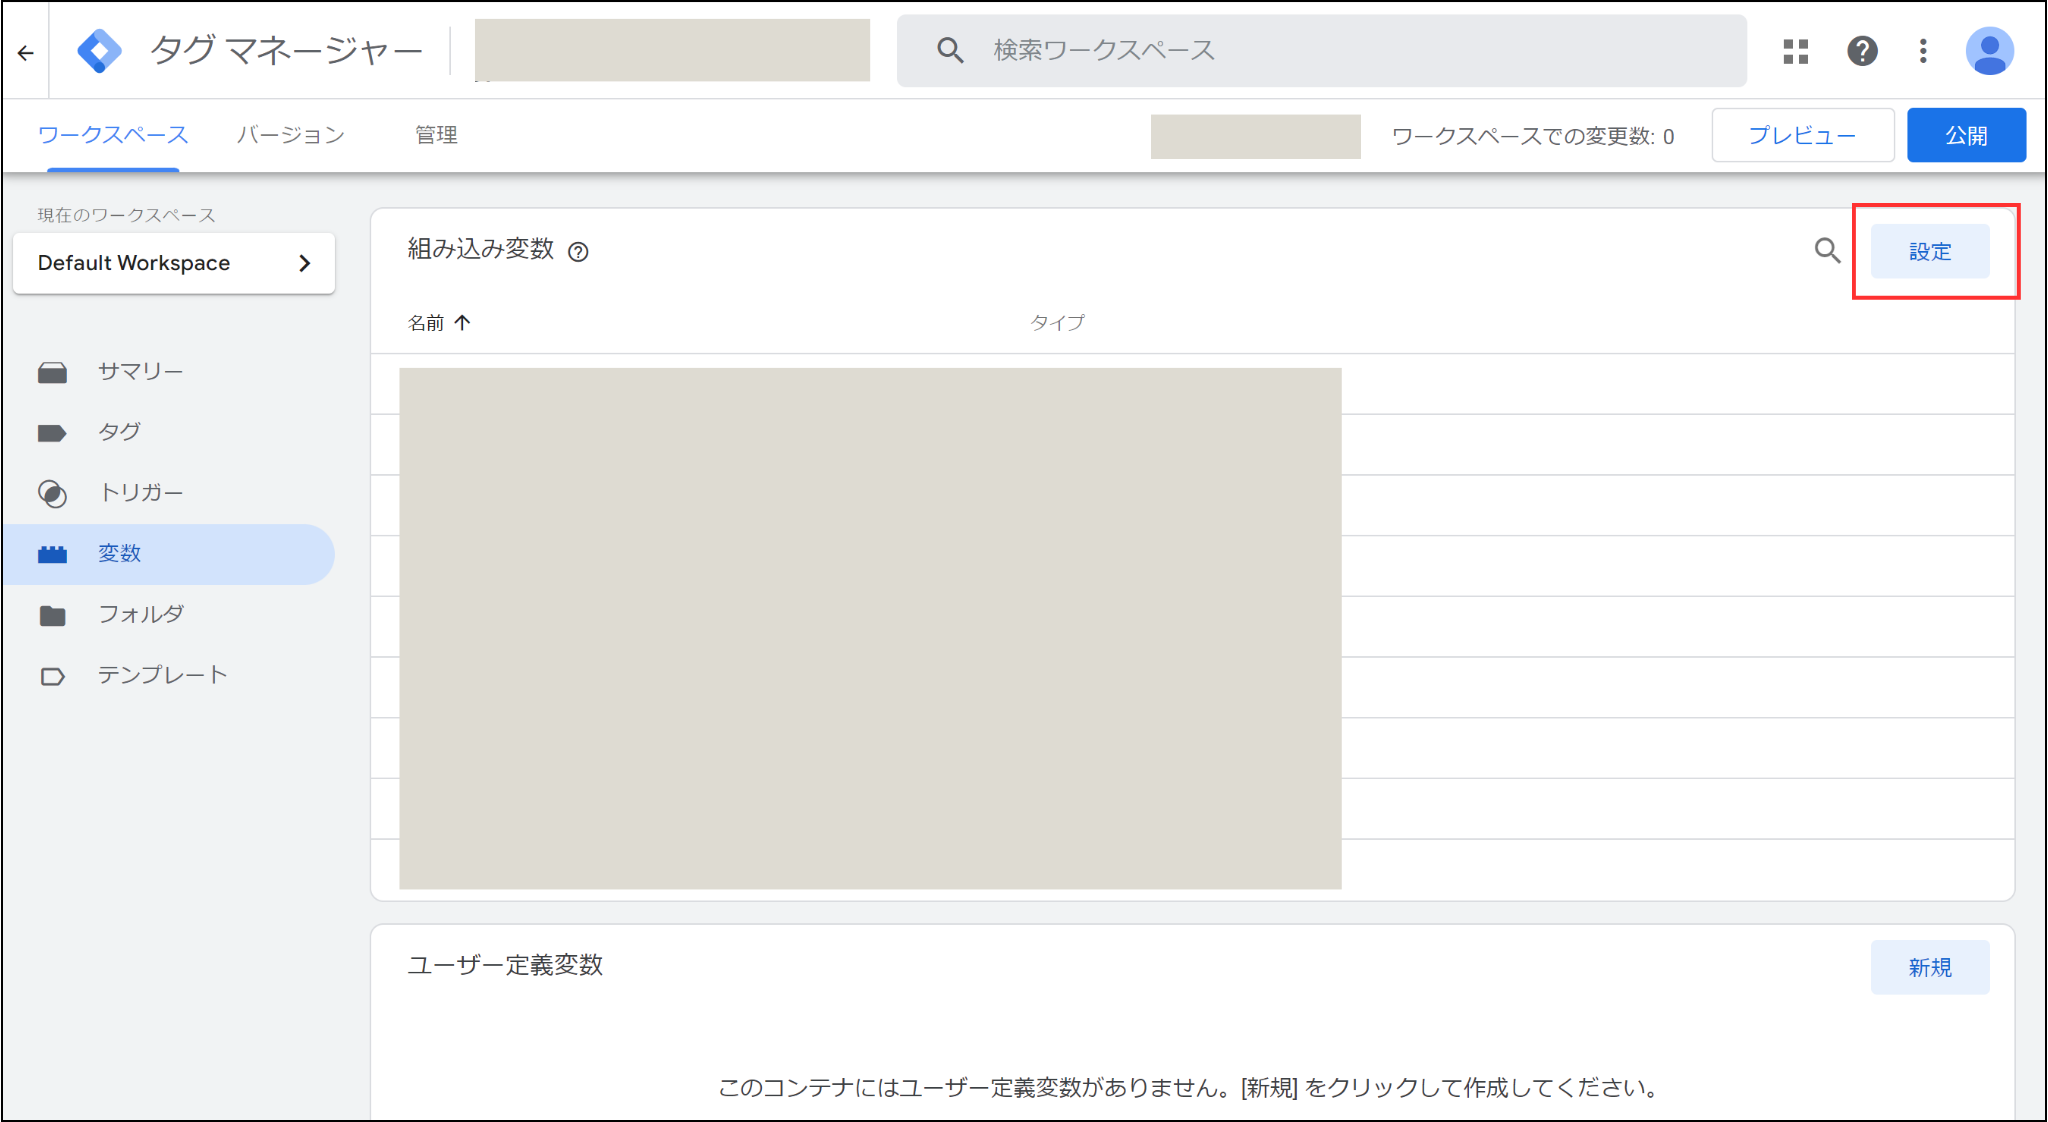Screen dimensions: 2048x1122
Task: Switch to ワークスペース tab
Action: coord(113,135)
